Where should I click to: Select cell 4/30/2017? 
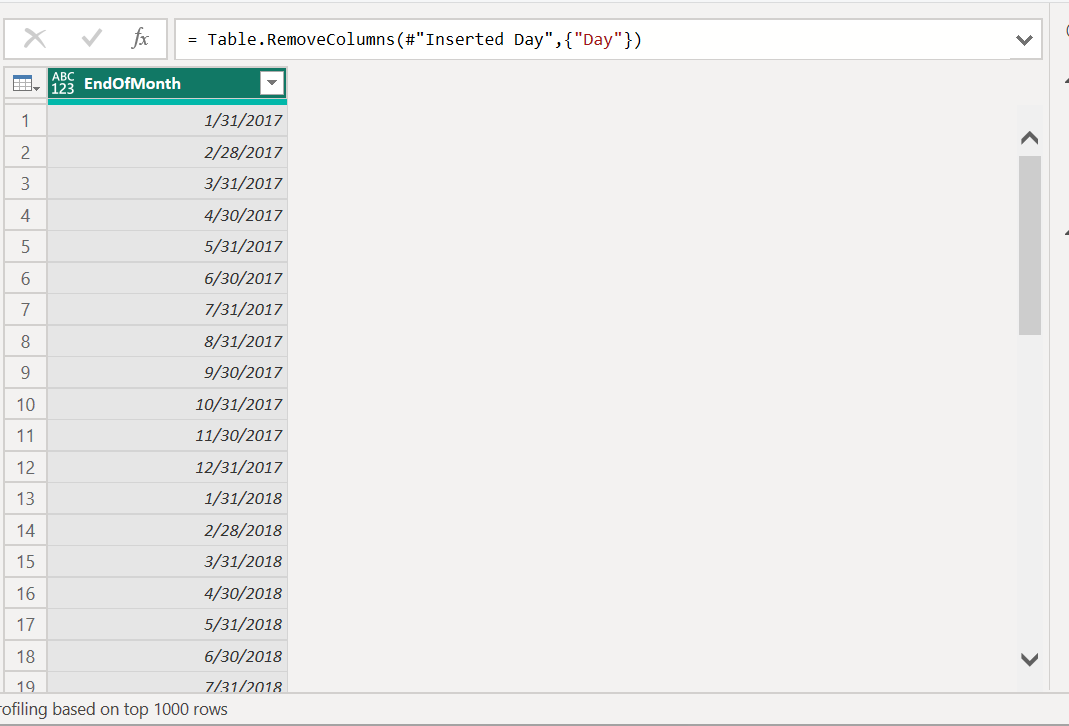pos(167,215)
